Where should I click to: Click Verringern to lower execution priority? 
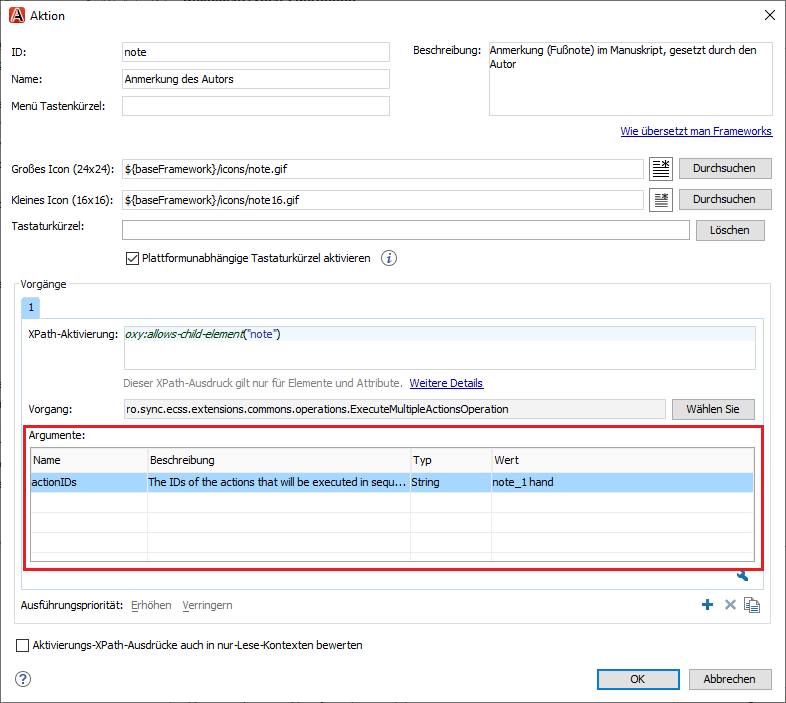208,605
